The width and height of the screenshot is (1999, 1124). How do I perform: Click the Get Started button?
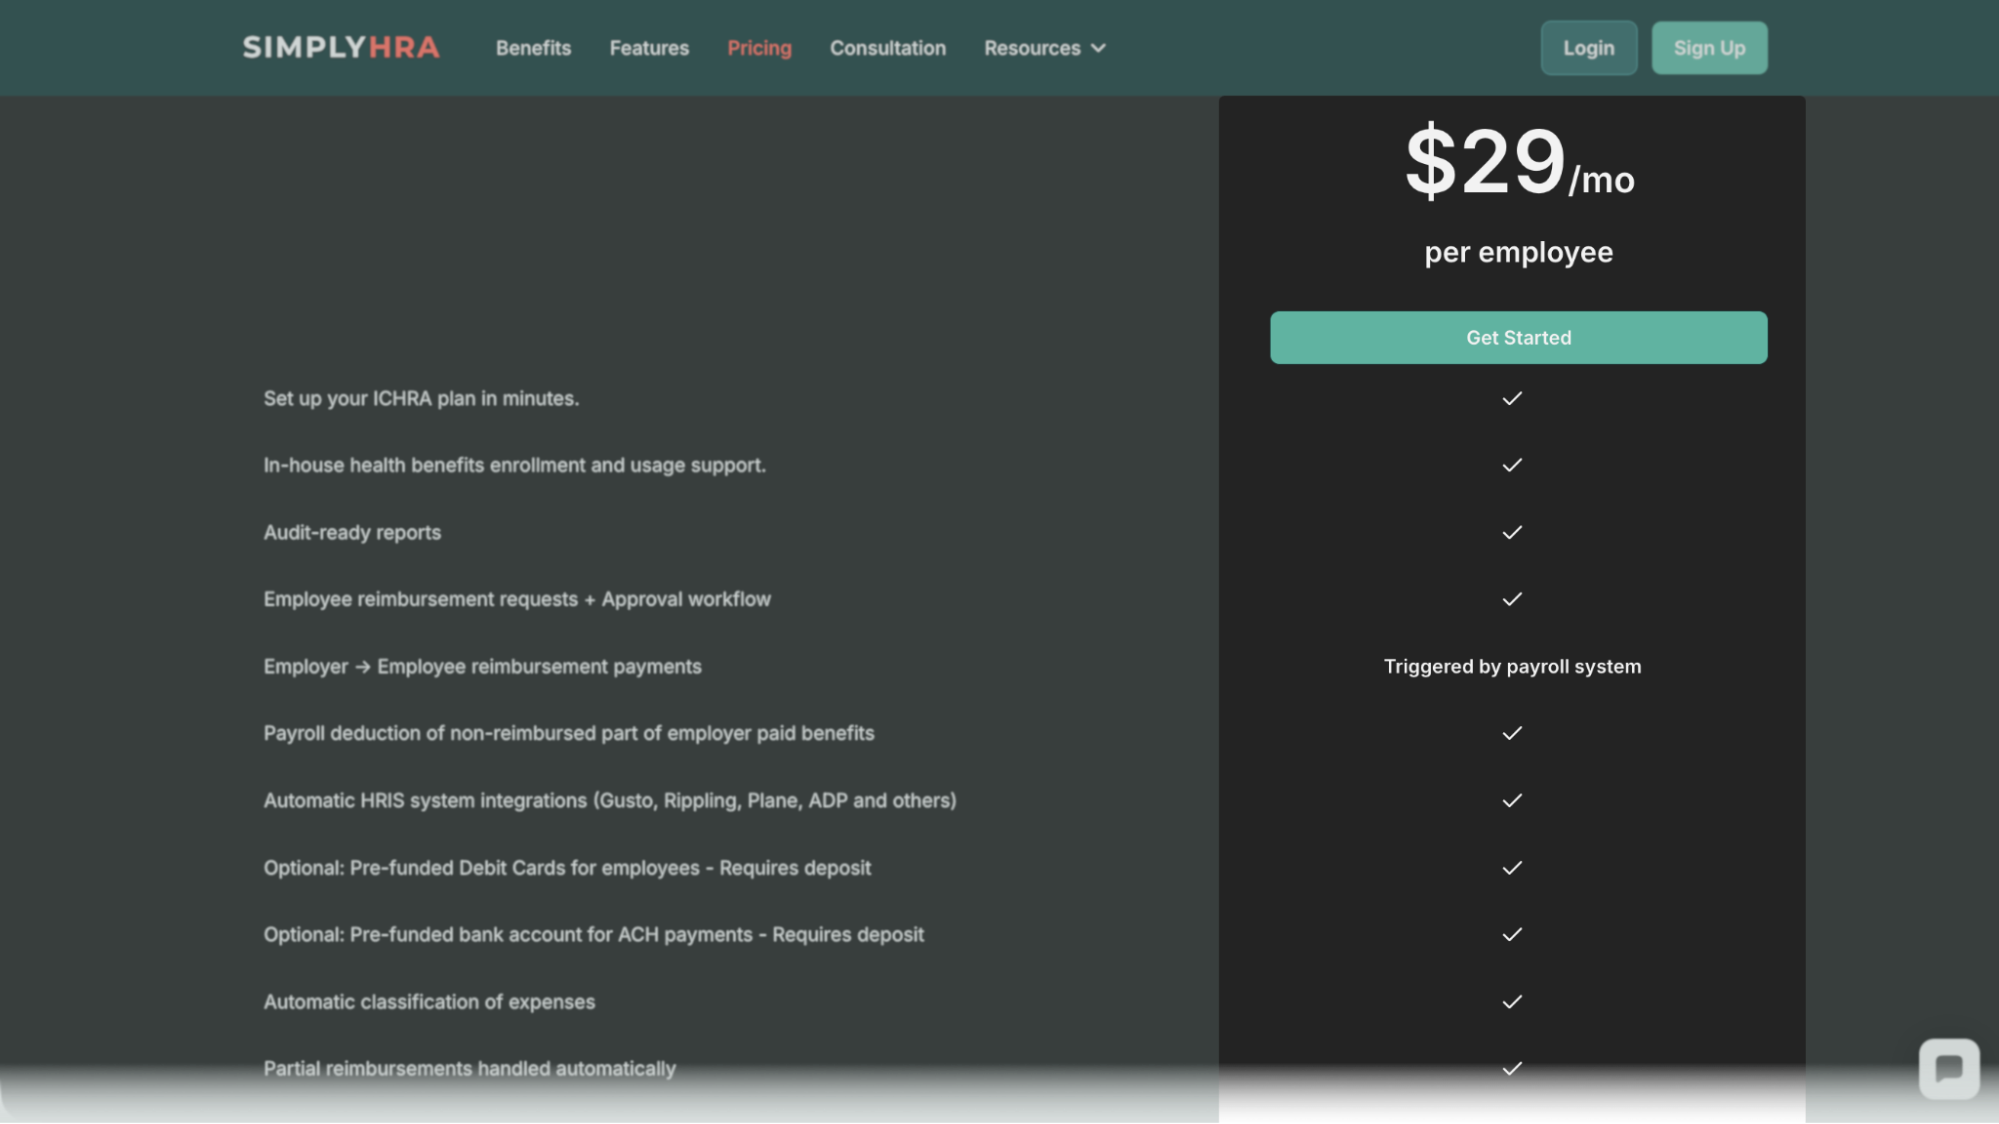(x=1518, y=337)
